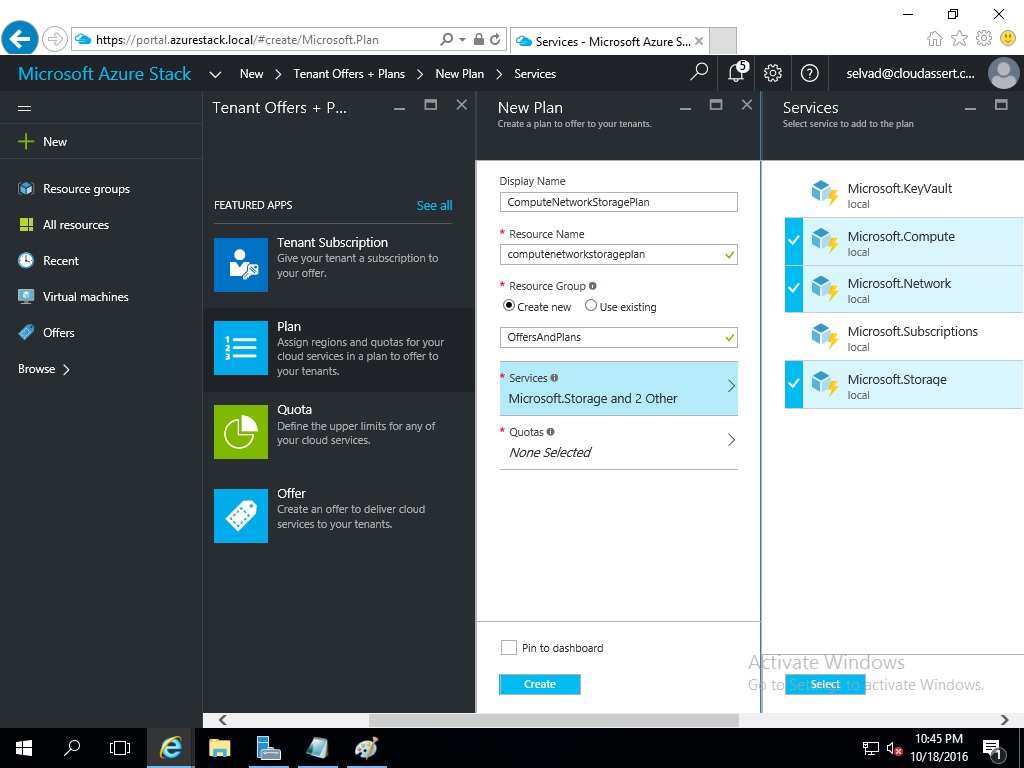Click the Resource Name input field
Viewport: 1024px width, 768px height.
618,254
